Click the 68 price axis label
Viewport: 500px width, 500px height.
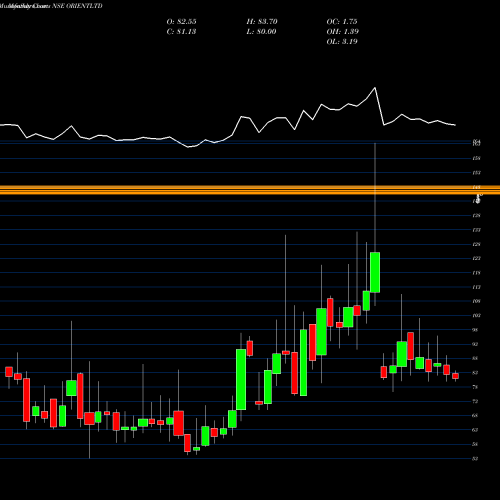coord(475,416)
